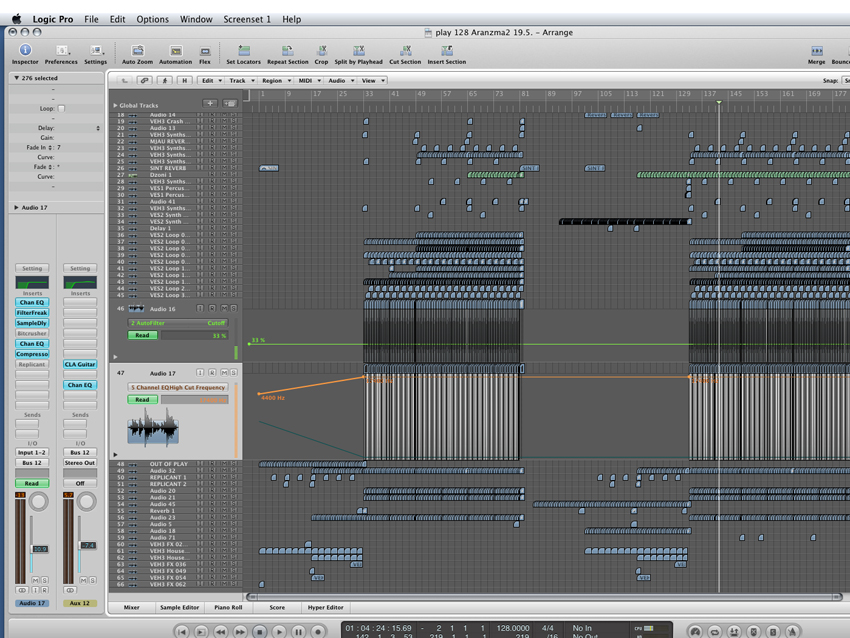850x638 pixels.
Task: Click the Audio 17 channel volume fader
Action: tap(40, 549)
